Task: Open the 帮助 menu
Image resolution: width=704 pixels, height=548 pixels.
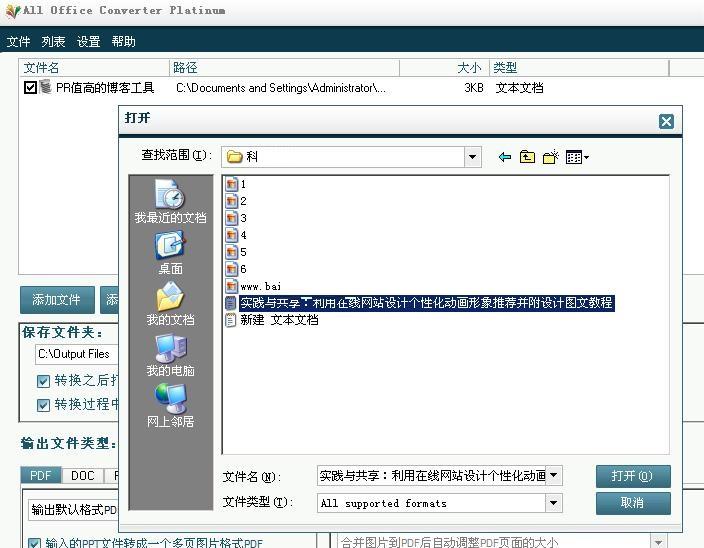Action: [x=123, y=42]
